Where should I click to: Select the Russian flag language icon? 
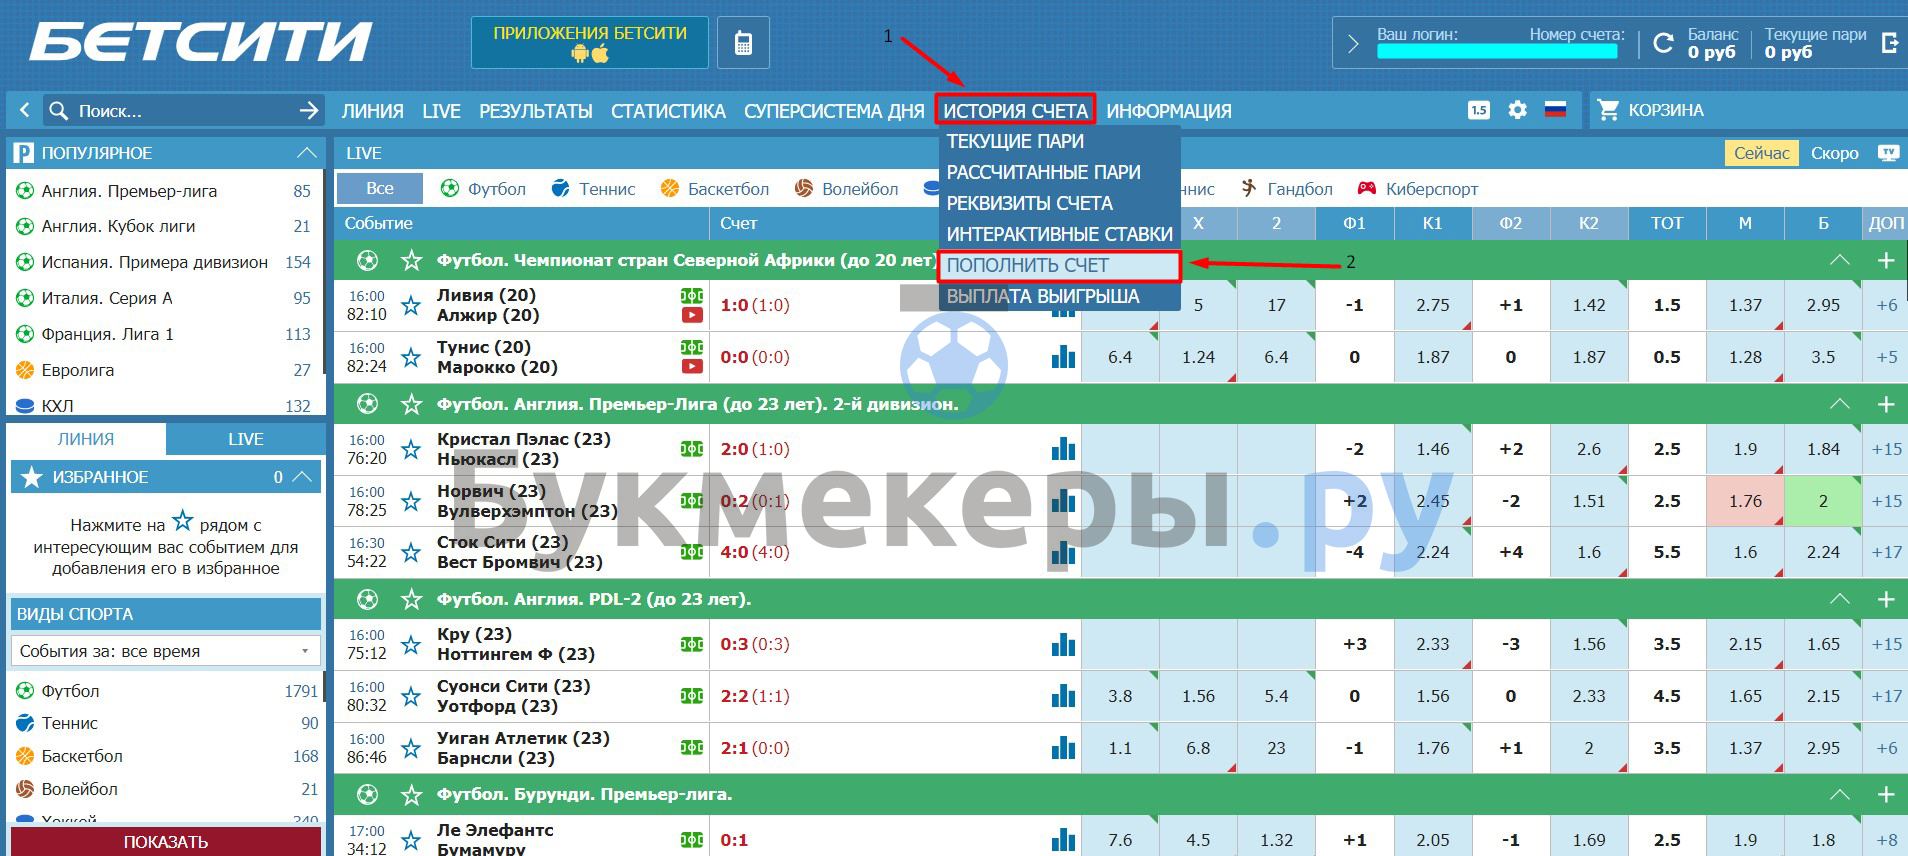[x=1555, y=110]
